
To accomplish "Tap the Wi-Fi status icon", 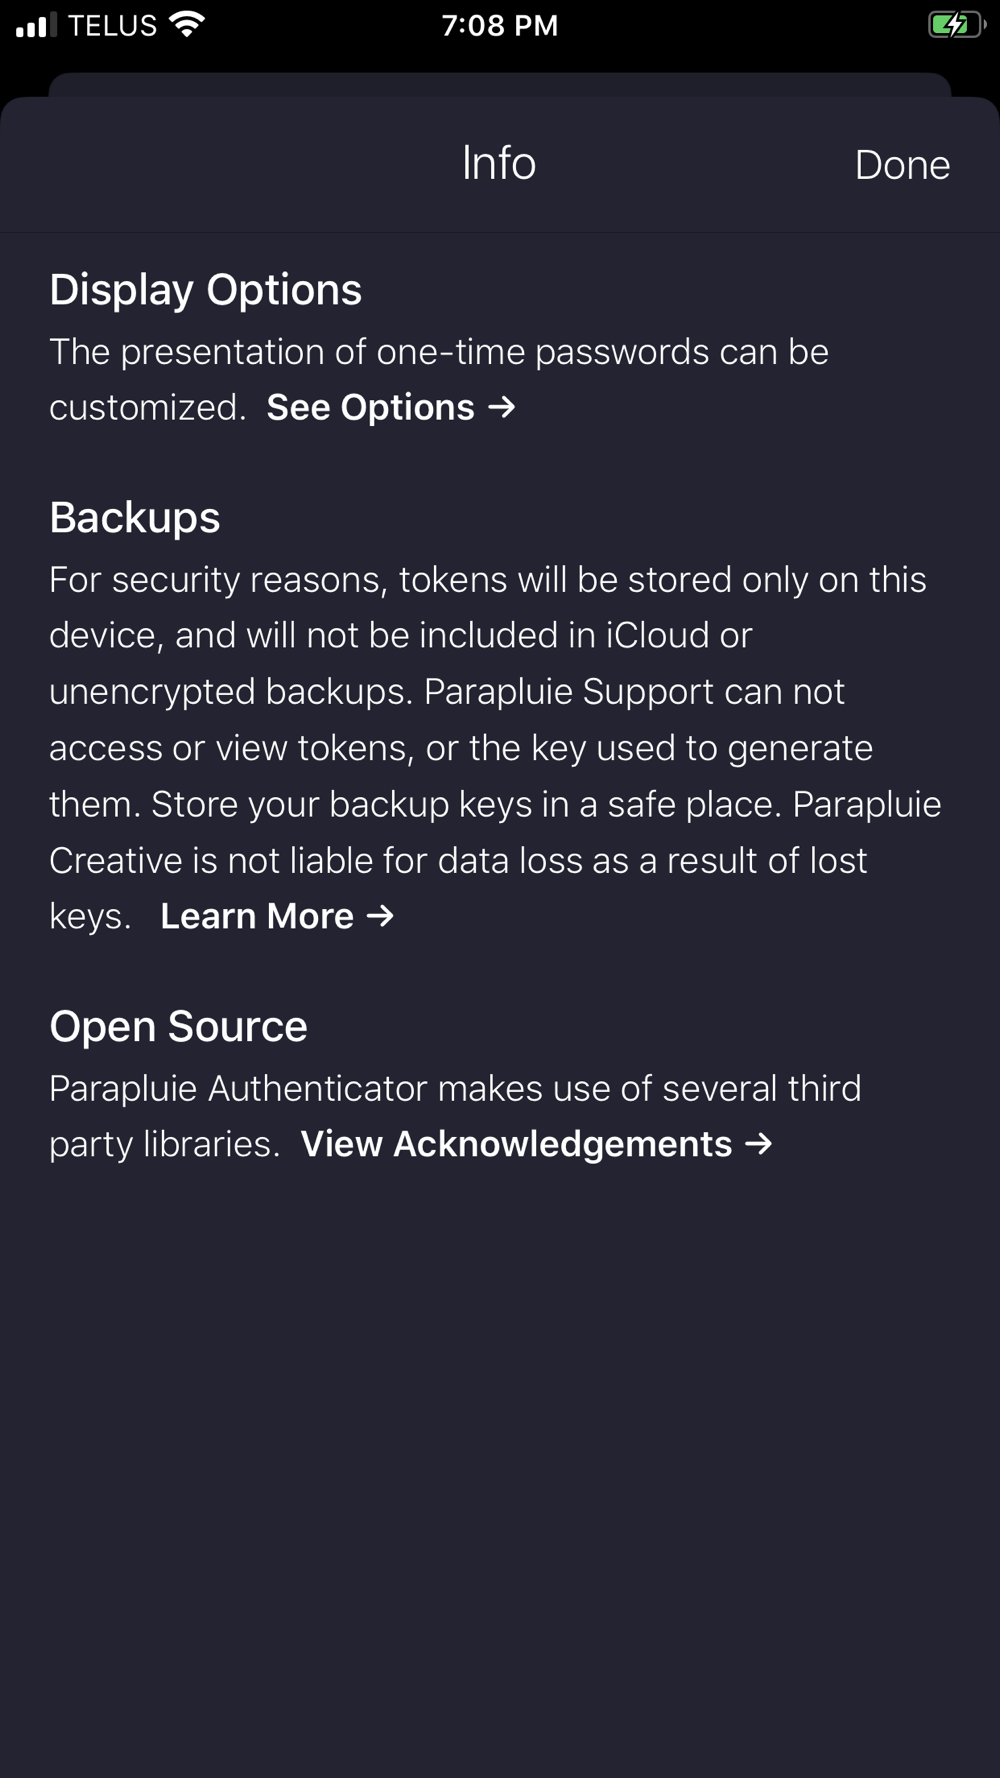I will [x=187, y=25].
